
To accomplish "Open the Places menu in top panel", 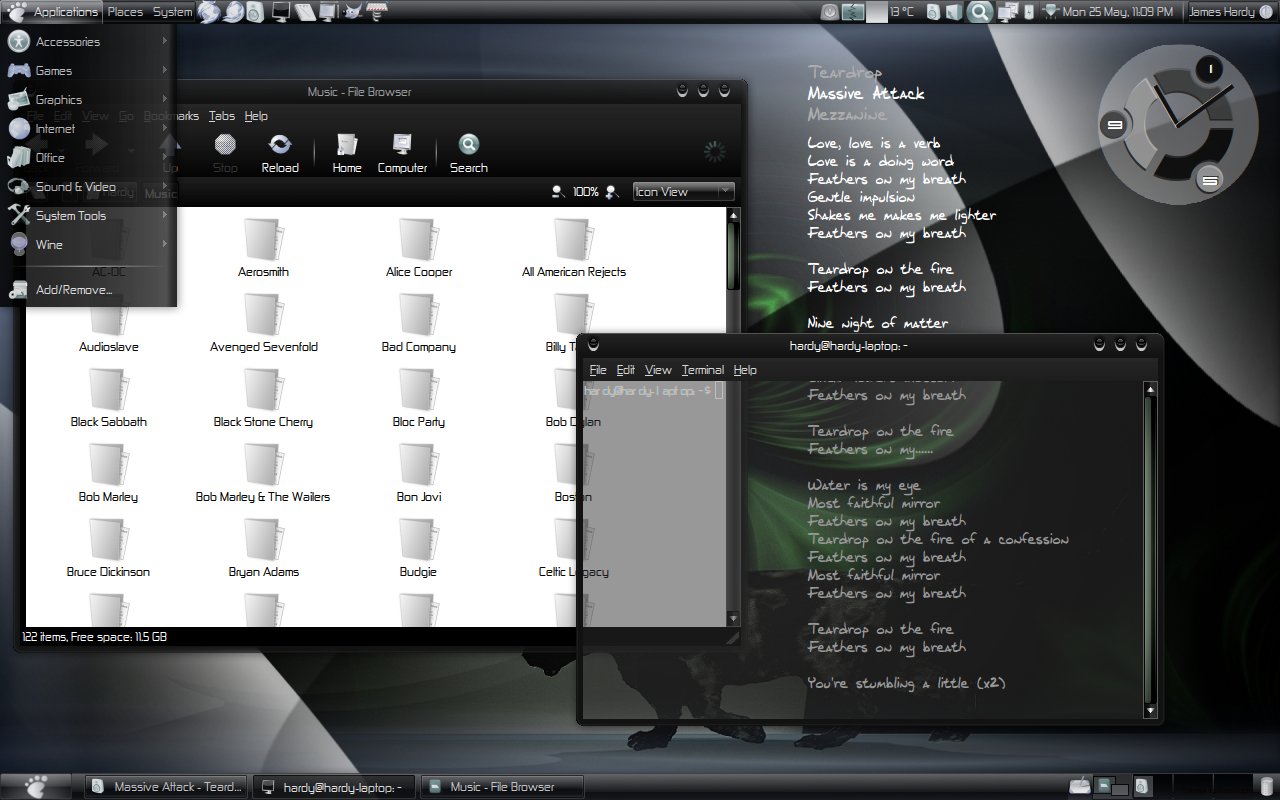I will tap(125, 12).
